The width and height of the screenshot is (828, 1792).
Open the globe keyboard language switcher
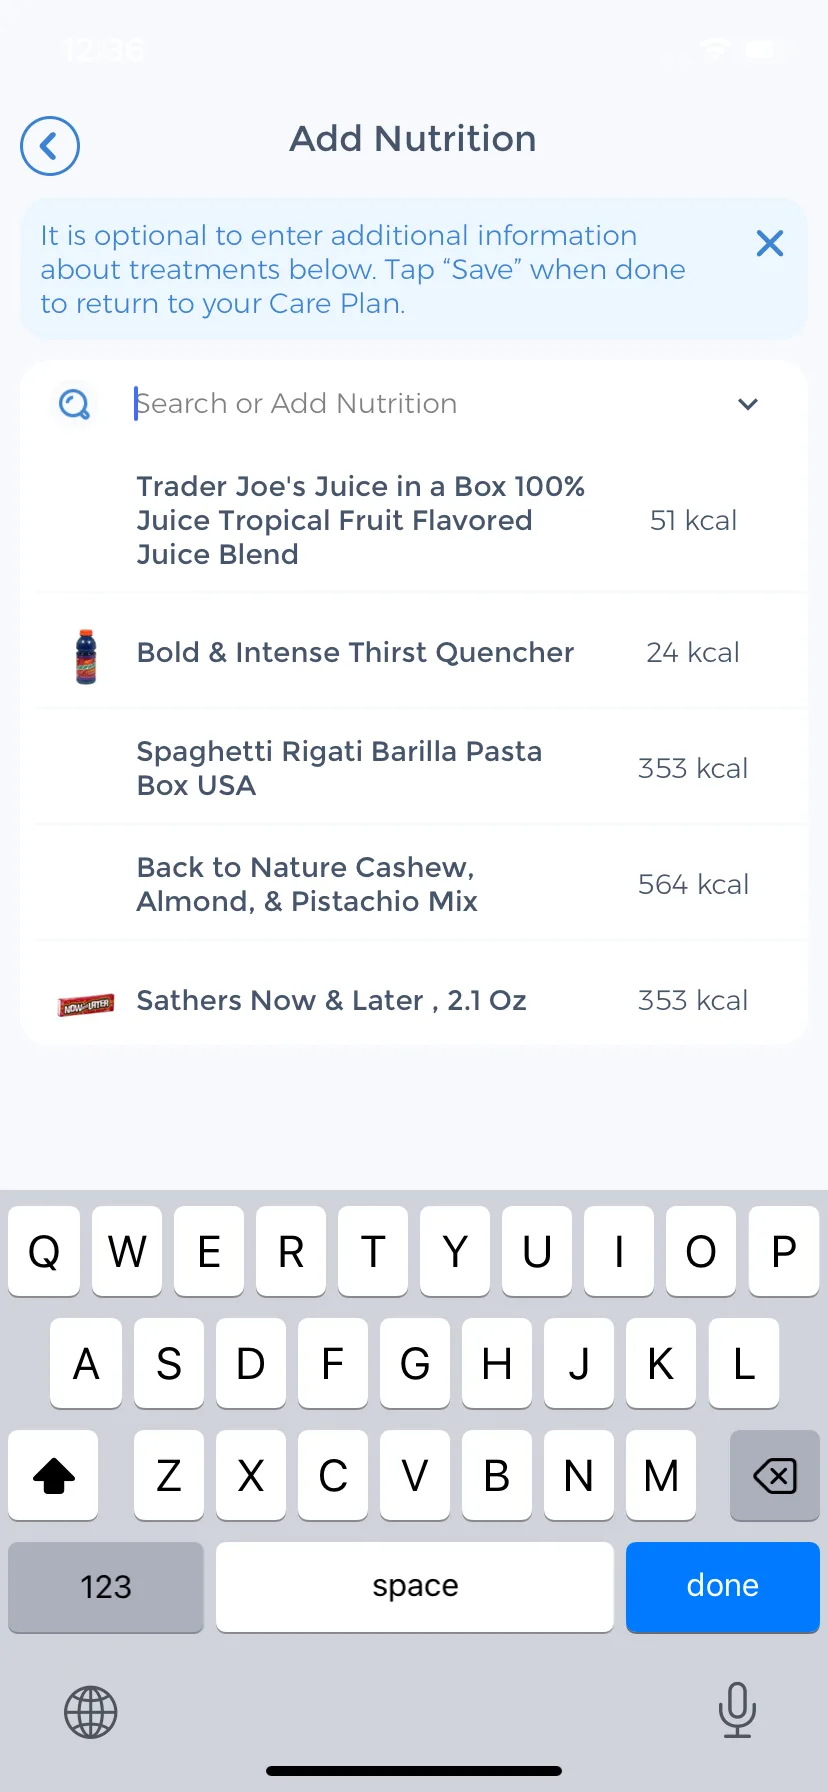(x=91, y=1712)
